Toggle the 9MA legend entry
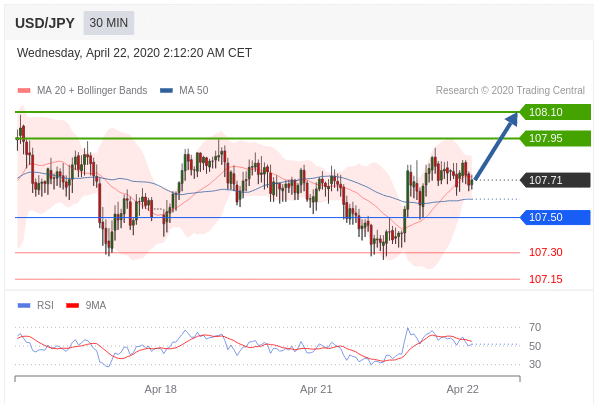 point(86,305)
